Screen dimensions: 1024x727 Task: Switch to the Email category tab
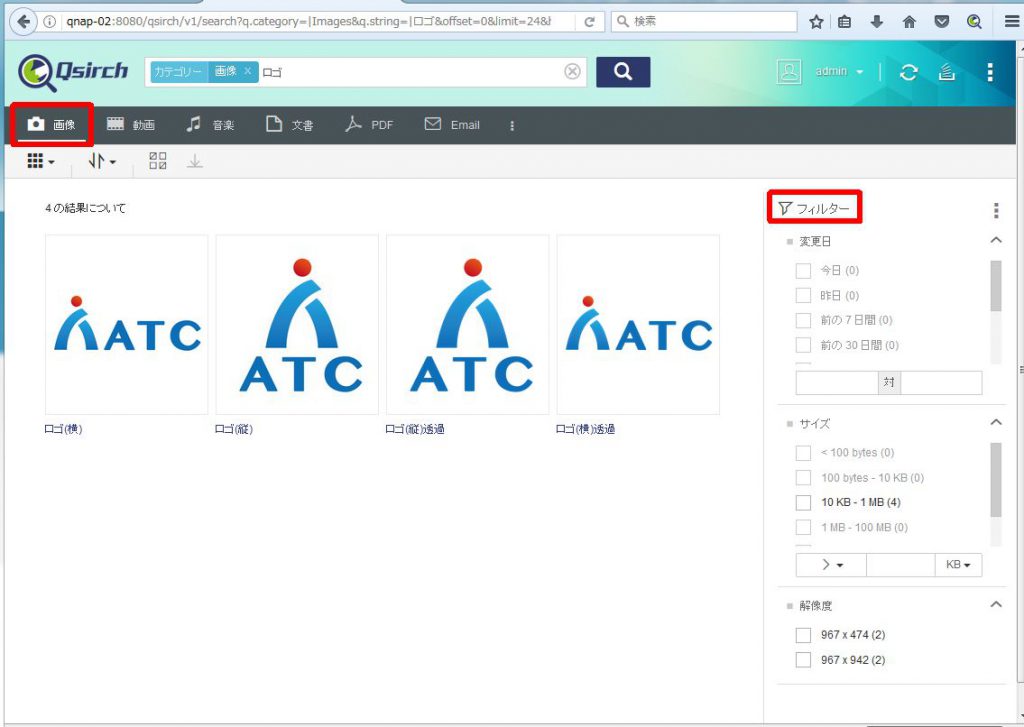(x=452, y=125)
